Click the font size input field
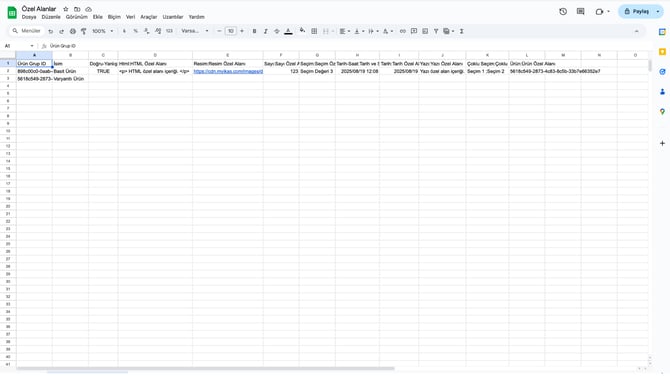The width and height of the screenshot is (670, 376). [x=231, y=31]
